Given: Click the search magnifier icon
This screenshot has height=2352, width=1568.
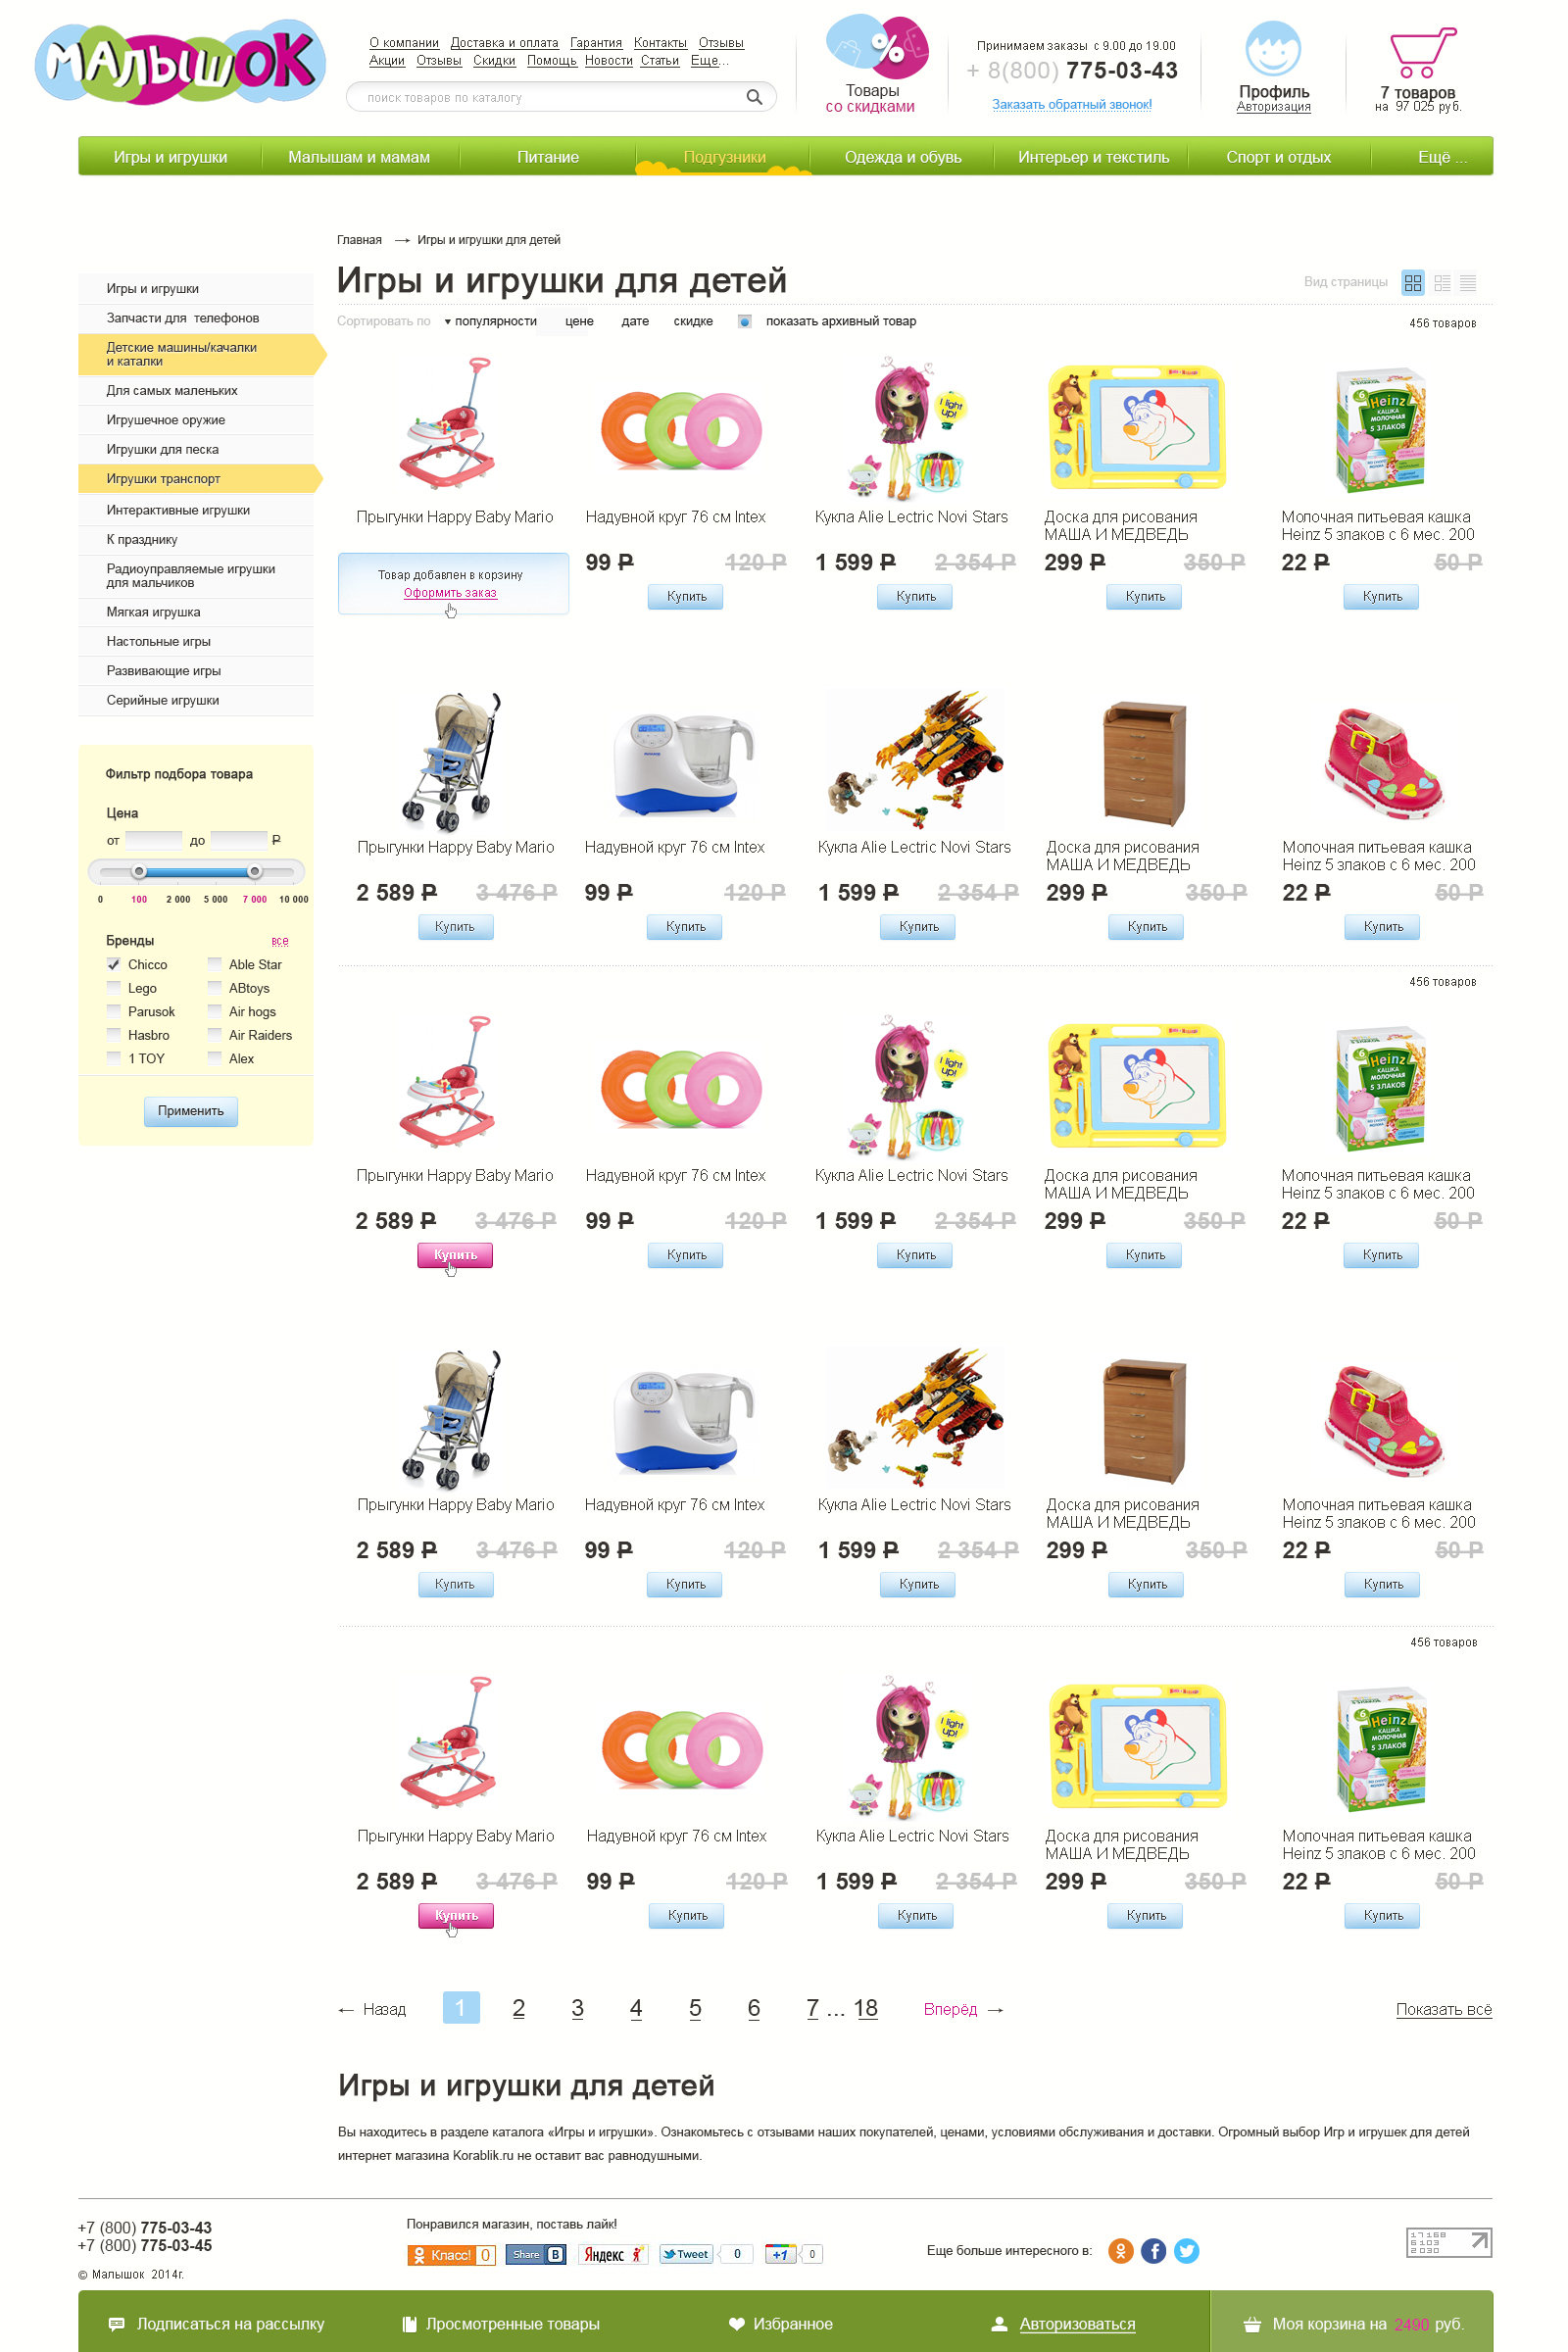Looking at the screenshot, I should pyautogui.click(x=754, y=97).
